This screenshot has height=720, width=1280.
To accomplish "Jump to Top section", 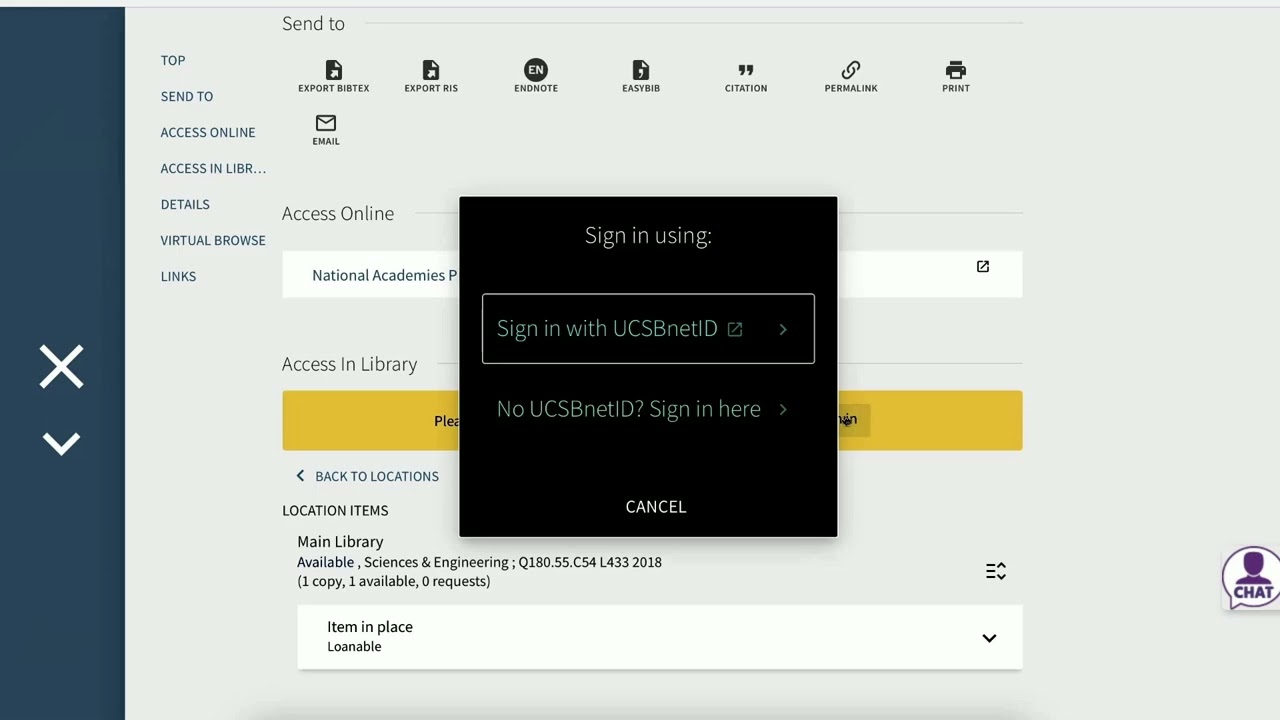I will 173,60.
